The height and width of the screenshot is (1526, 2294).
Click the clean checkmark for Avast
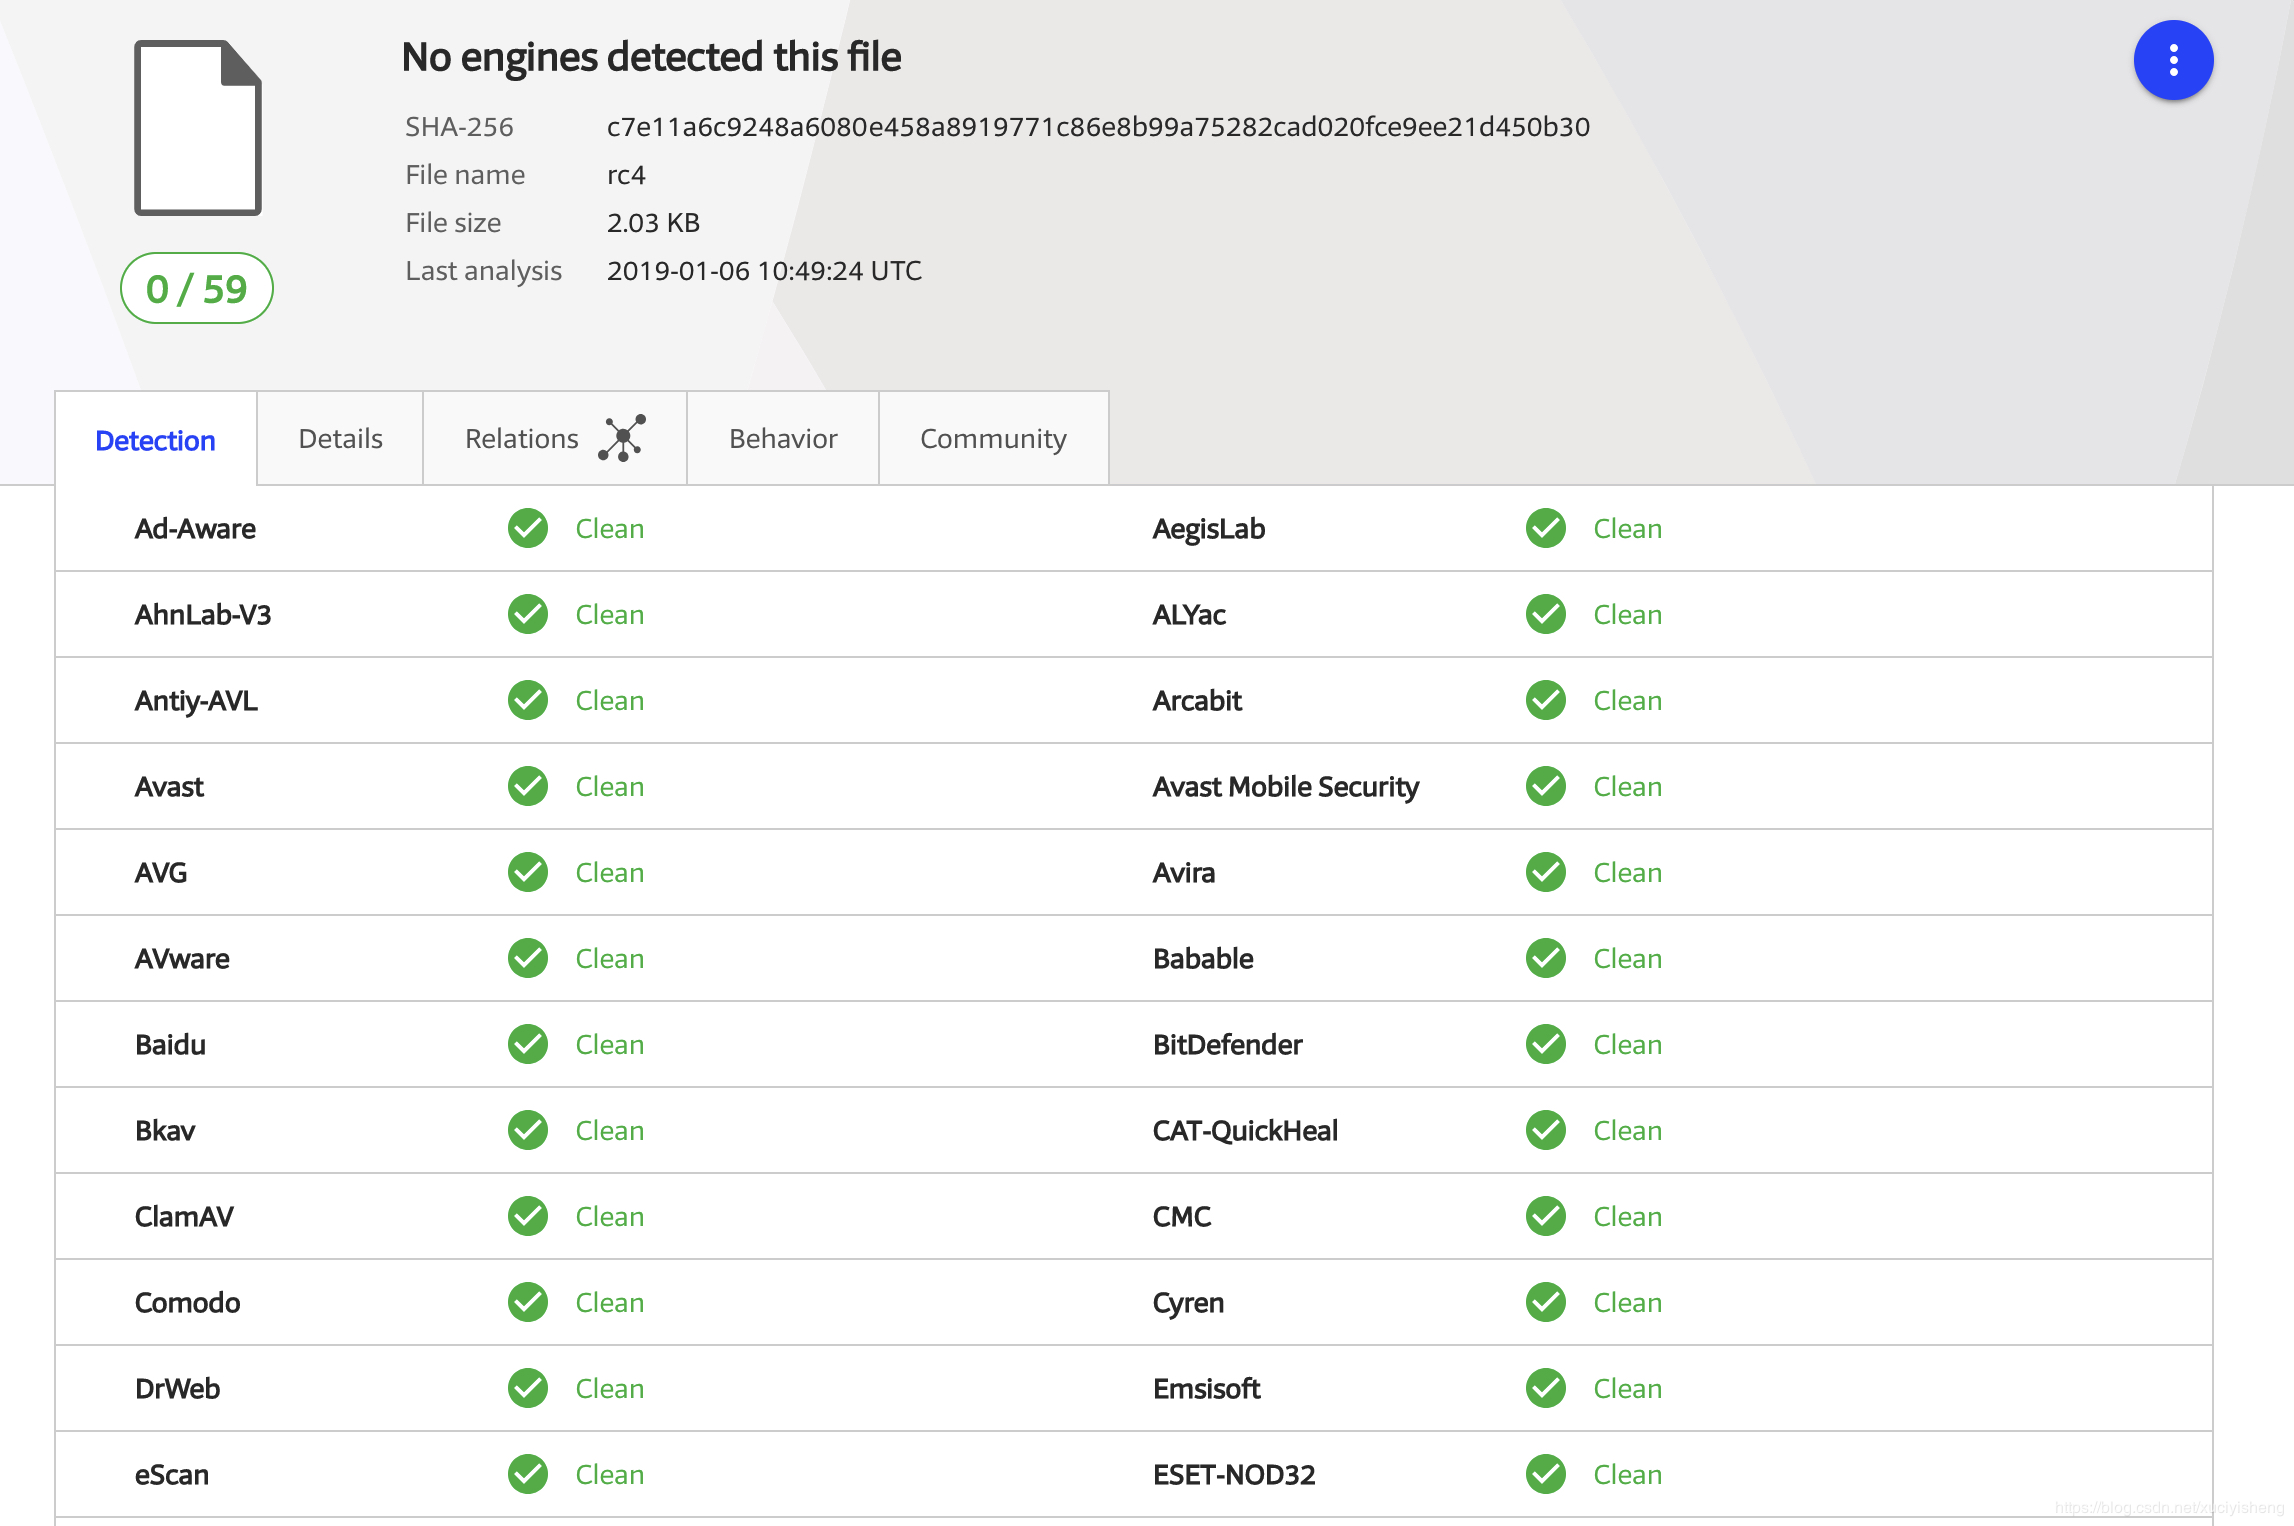click(528, 786)
